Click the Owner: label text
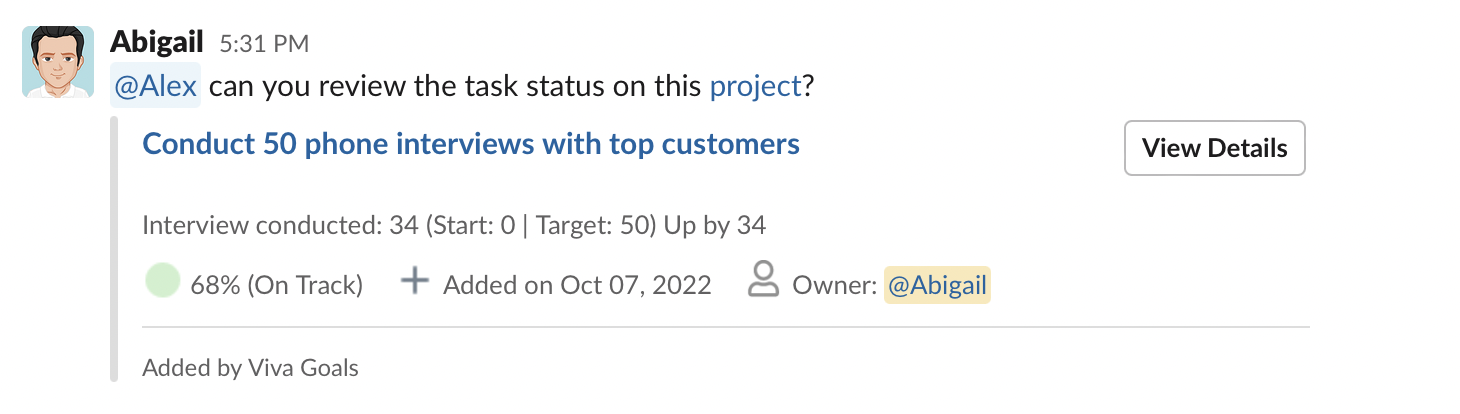1460x414 pixels. point(835,285)
